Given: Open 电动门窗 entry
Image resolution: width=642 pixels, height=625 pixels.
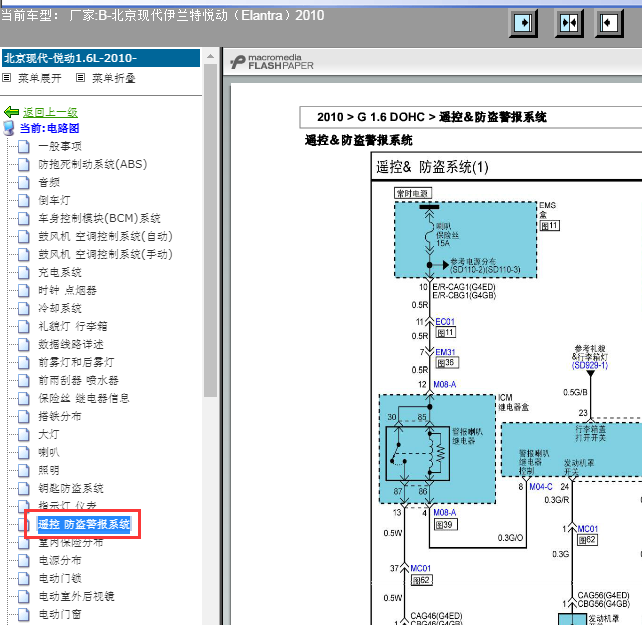Looking at the screenshot, I should point(60,614).
